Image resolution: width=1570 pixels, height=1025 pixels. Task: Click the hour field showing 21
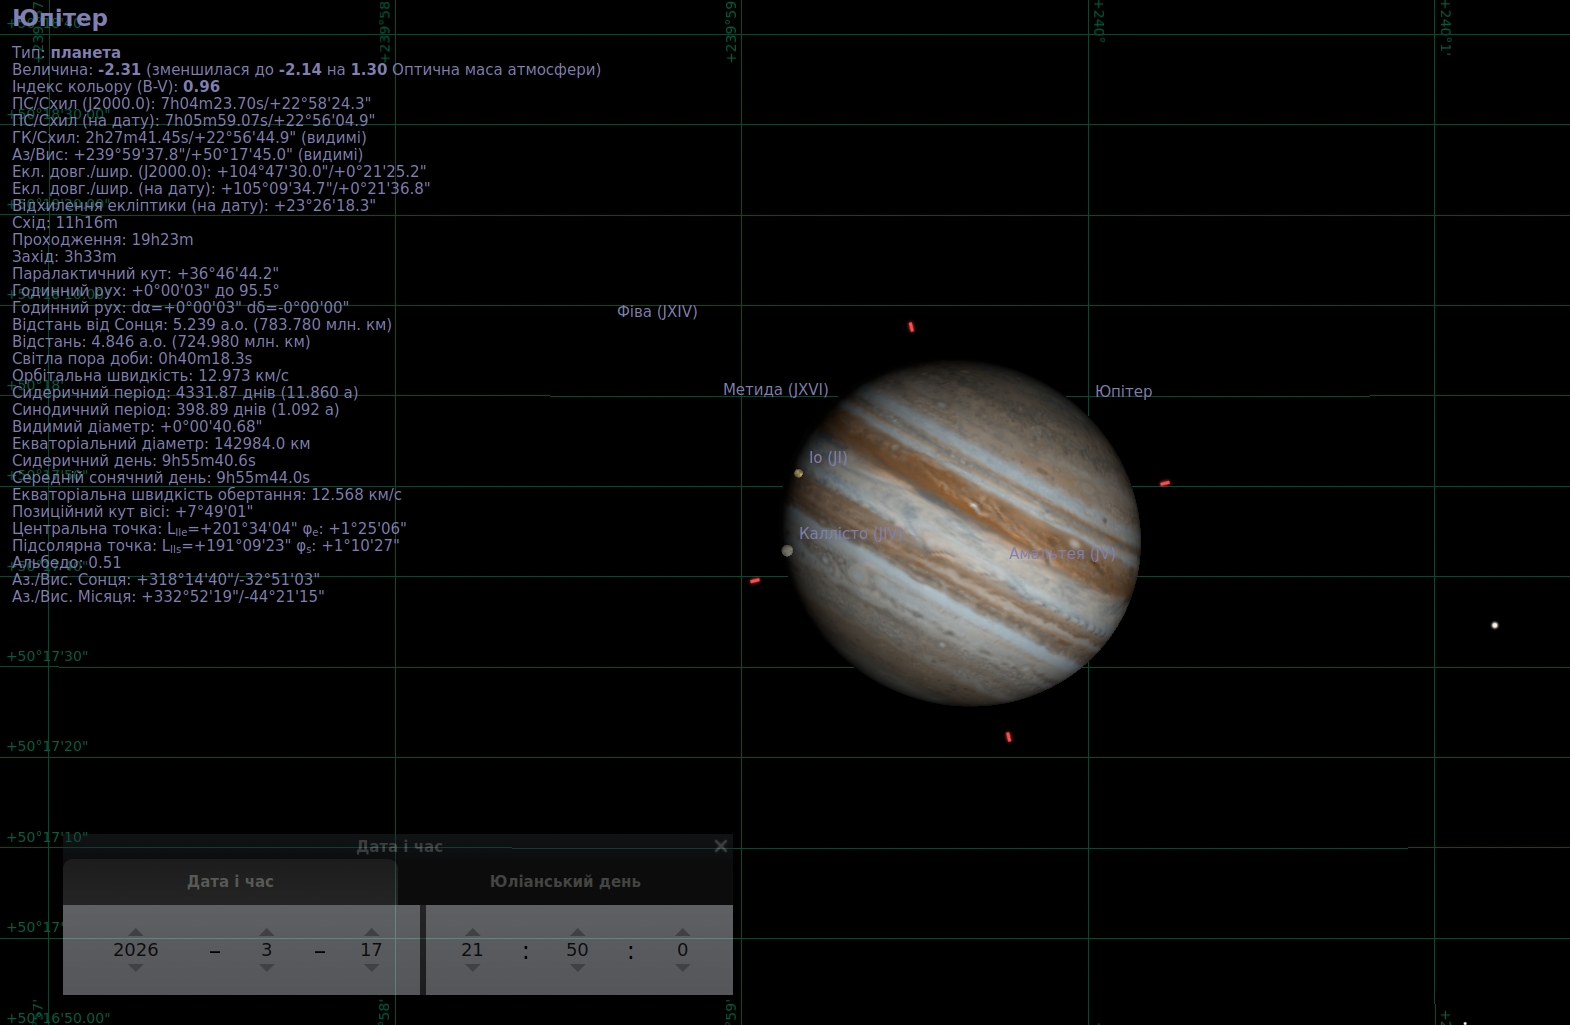pos(472,950)
